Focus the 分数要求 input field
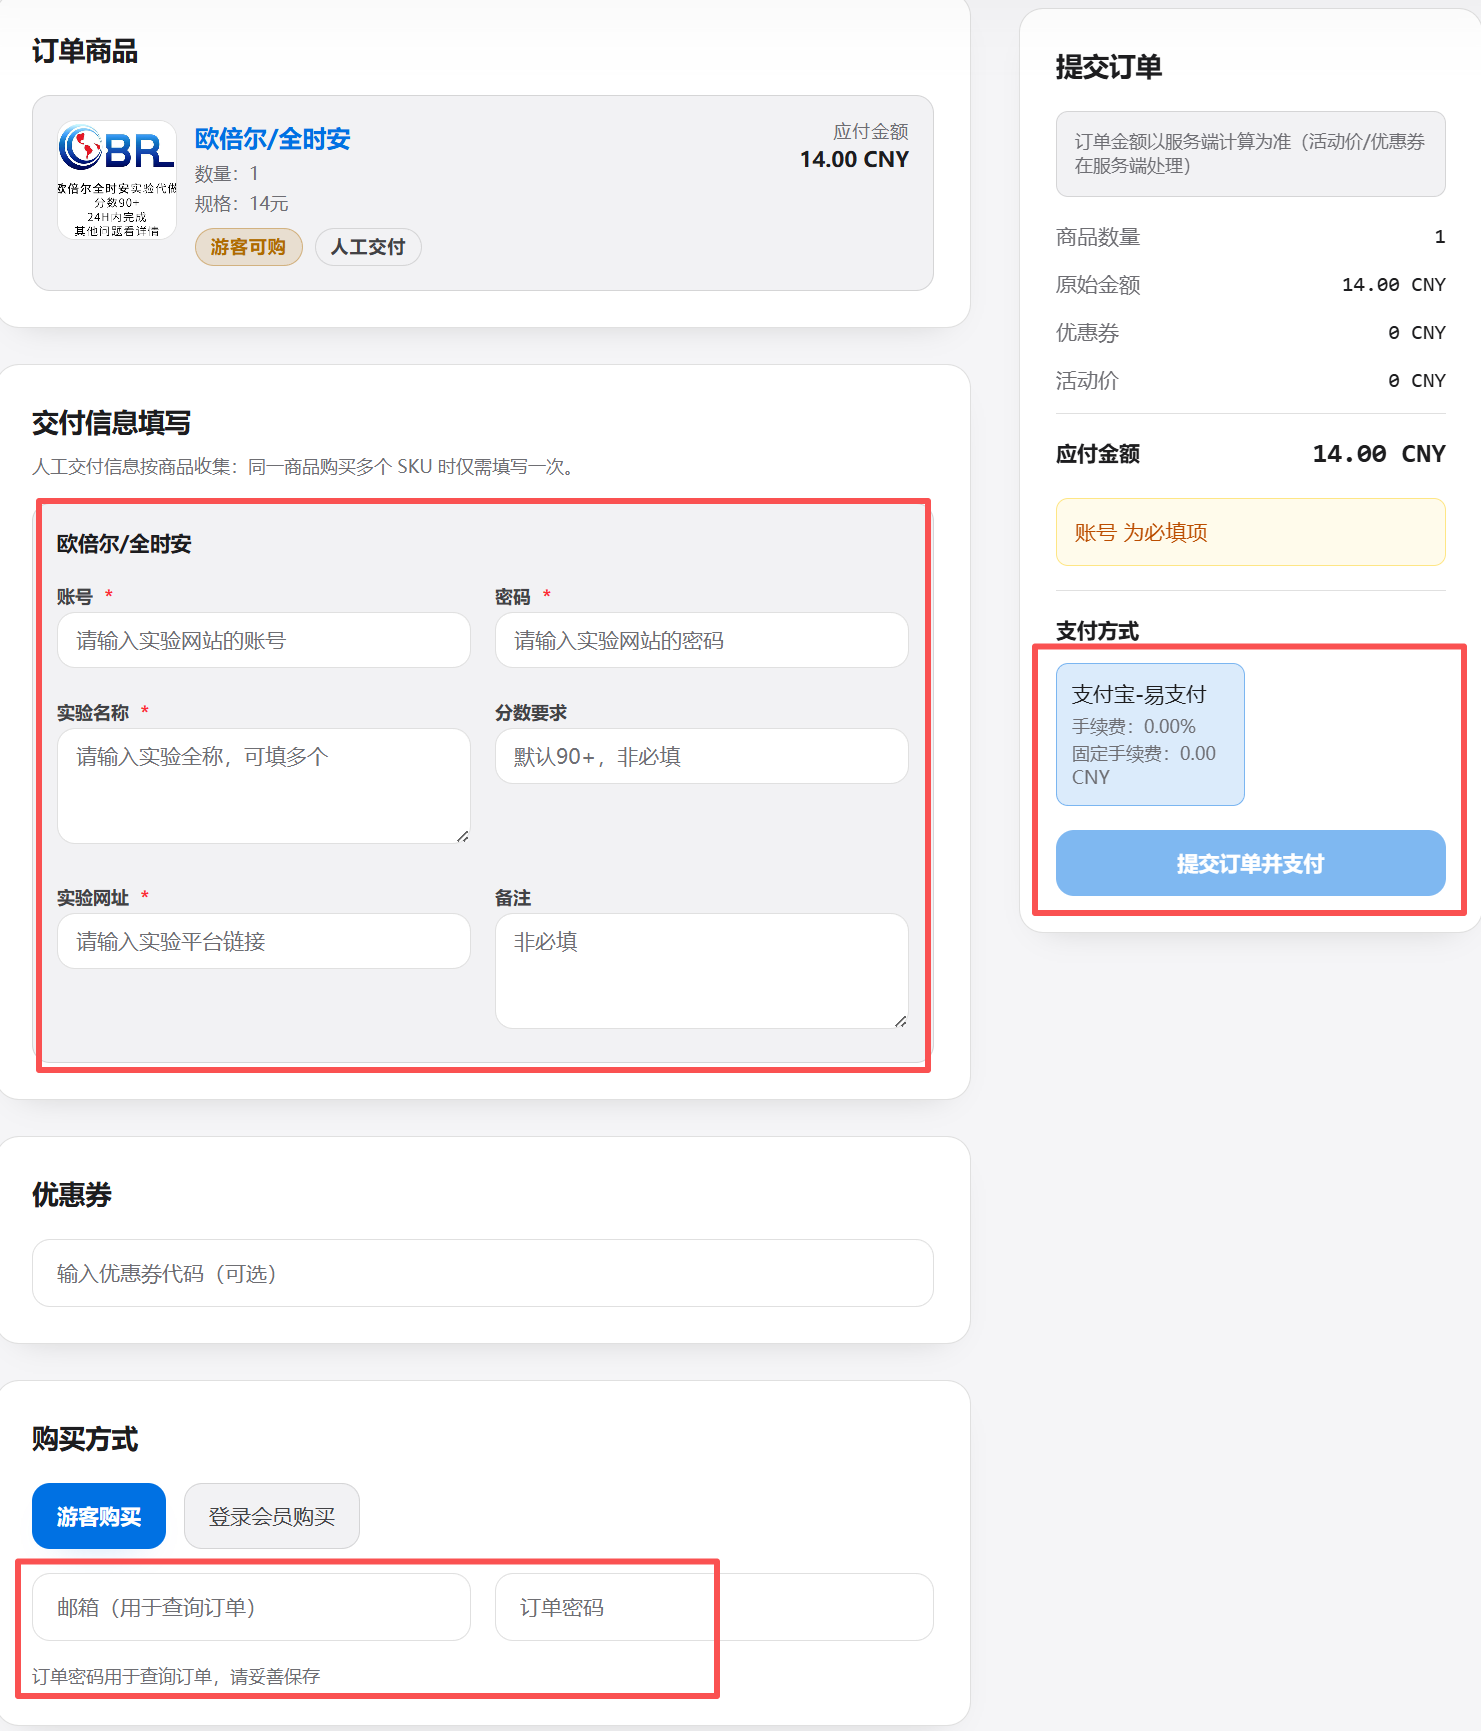Image resolution: width=1481 pixels, height=1731 pixels. click(x=702, y=756)
